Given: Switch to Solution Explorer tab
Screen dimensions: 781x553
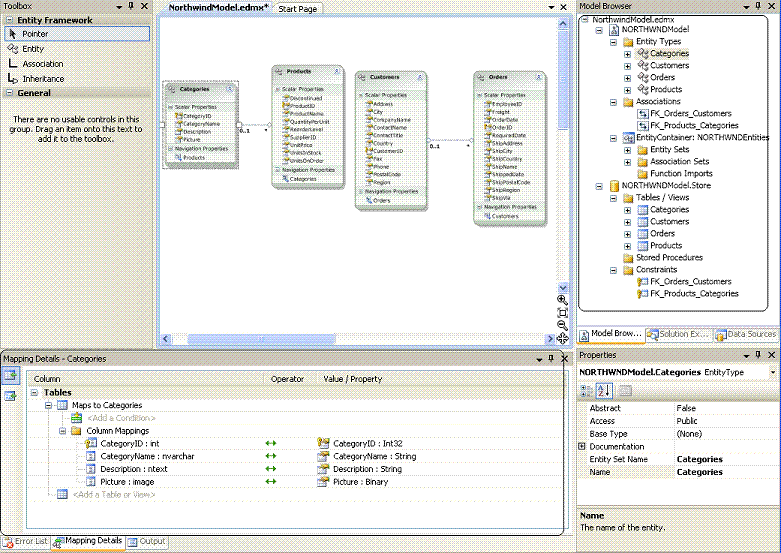Looking at the screenshot, I should click(x=679, y=334).
